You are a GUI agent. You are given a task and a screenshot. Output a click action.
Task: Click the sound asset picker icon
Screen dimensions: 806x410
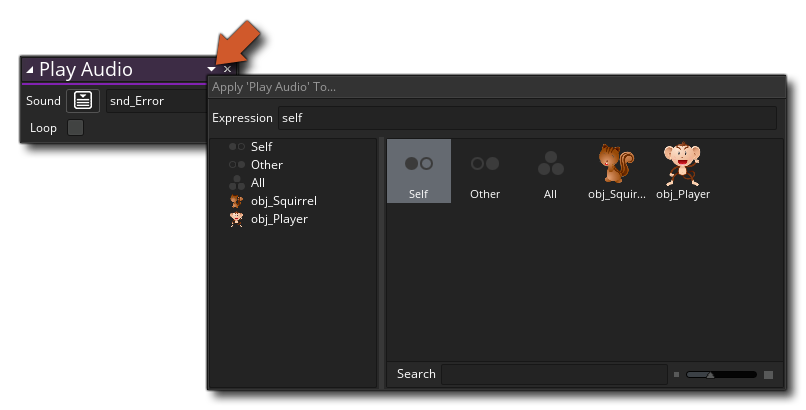[82, 101]
